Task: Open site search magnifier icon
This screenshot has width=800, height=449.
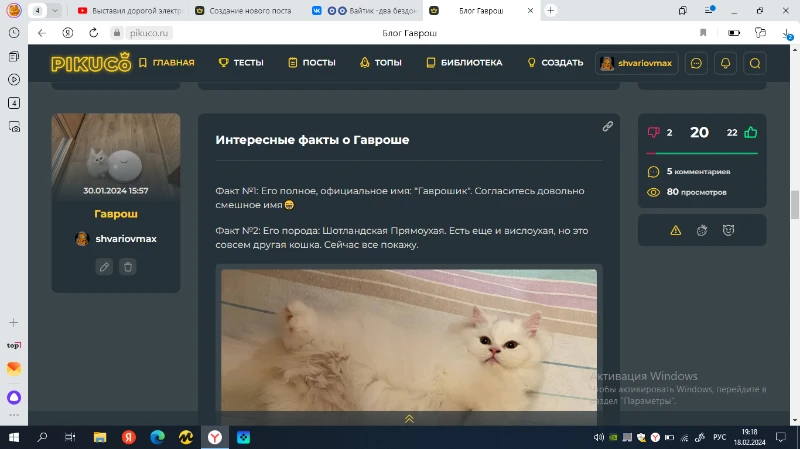Action: tap(755, 63)
